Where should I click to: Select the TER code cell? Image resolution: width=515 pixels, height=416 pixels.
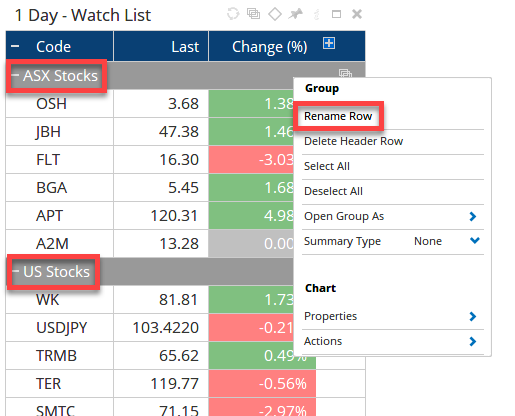(x=60, y=383)
